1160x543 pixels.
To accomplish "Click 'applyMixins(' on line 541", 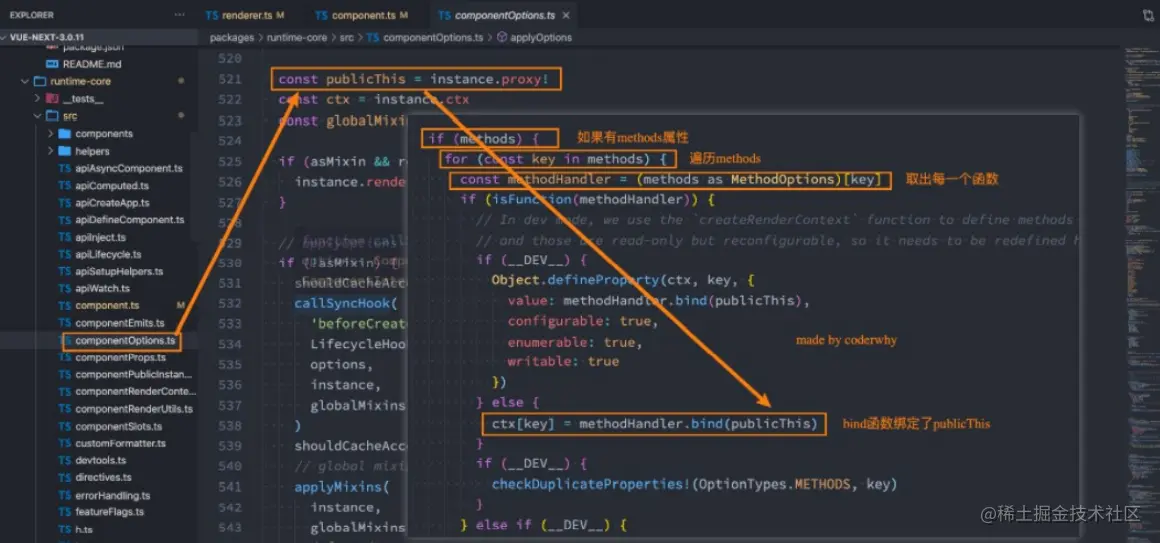I will point(341,487).
